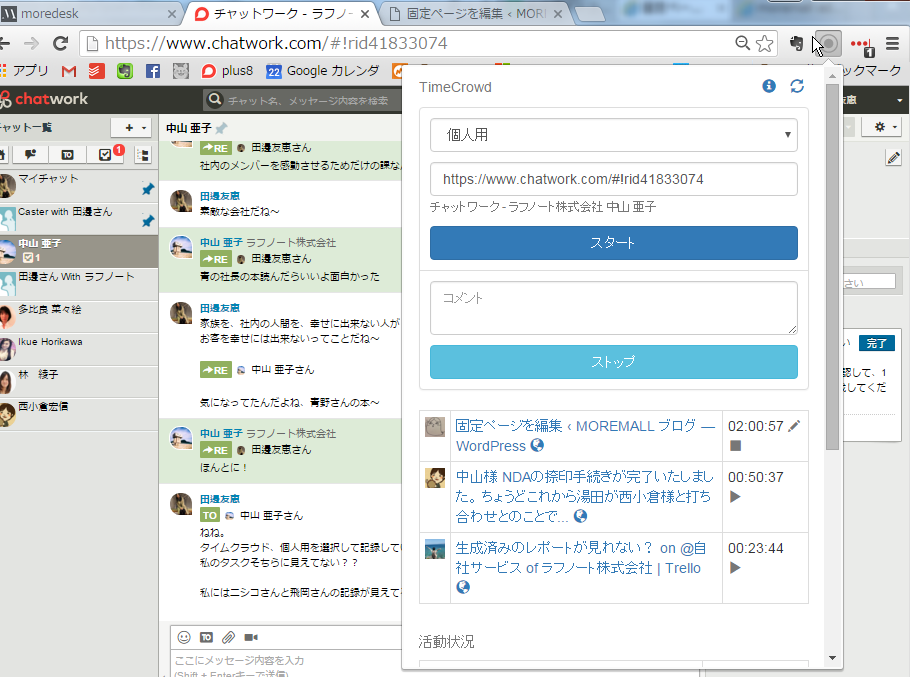Screen dimensions: 910x677
Task: Click the コメント text area
Action: pyautogui.click(x=613, y=307)
